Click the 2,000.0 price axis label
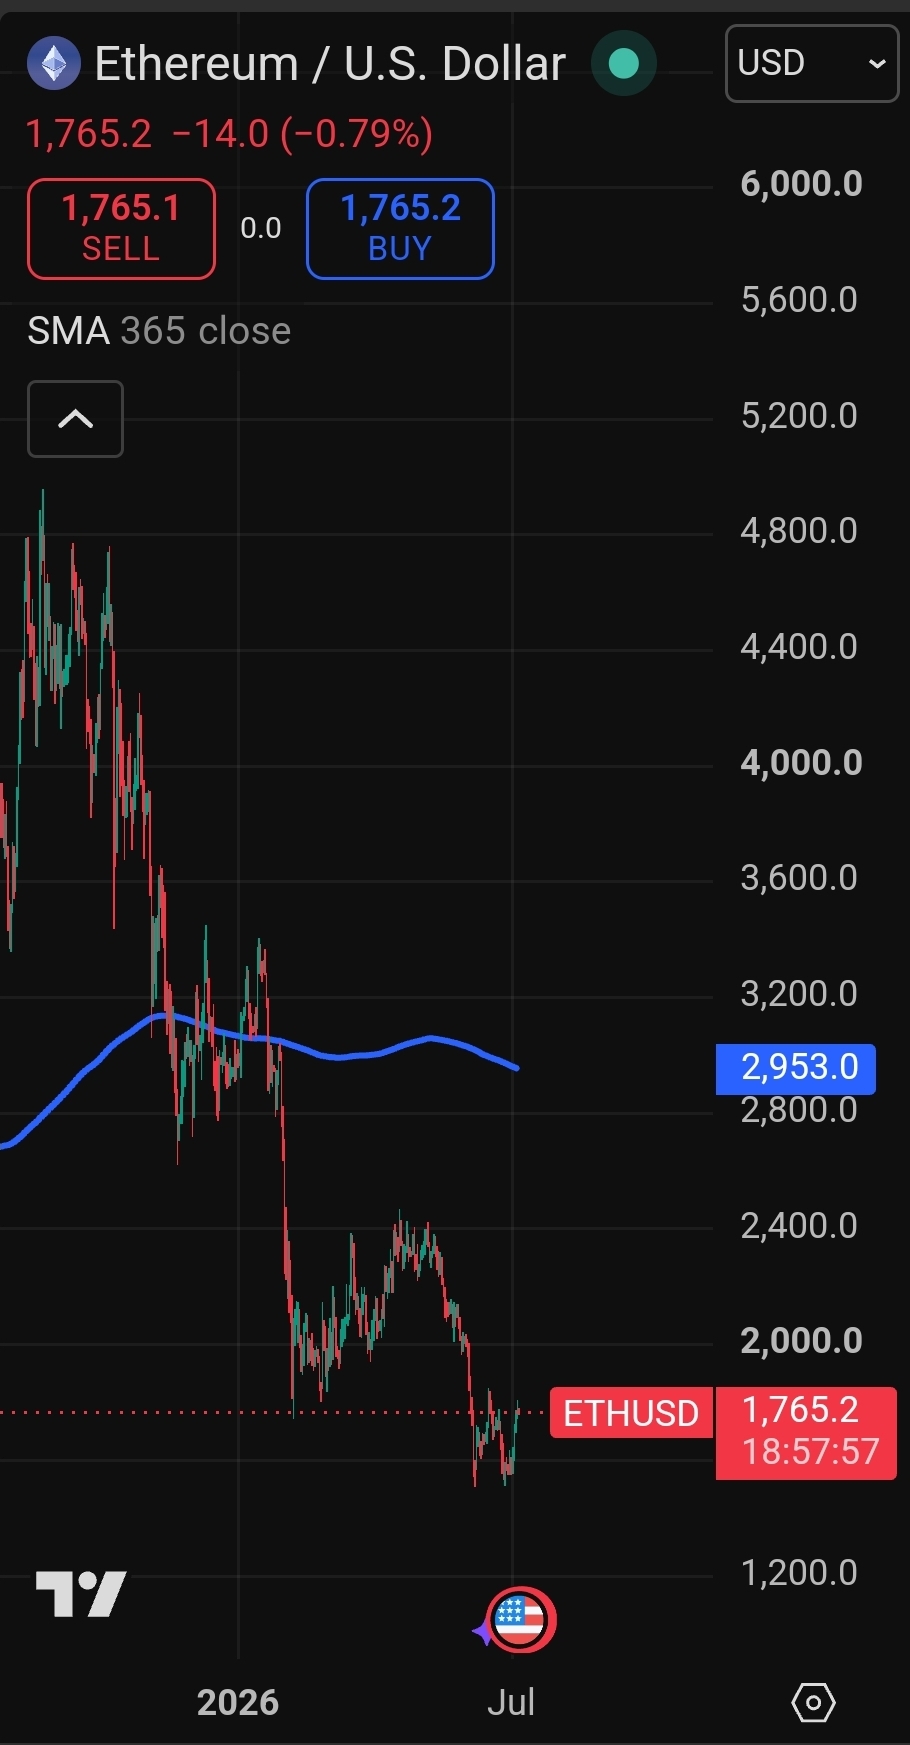The width and height of the screenshot is (910, 1745). [x=801, y=1341]
